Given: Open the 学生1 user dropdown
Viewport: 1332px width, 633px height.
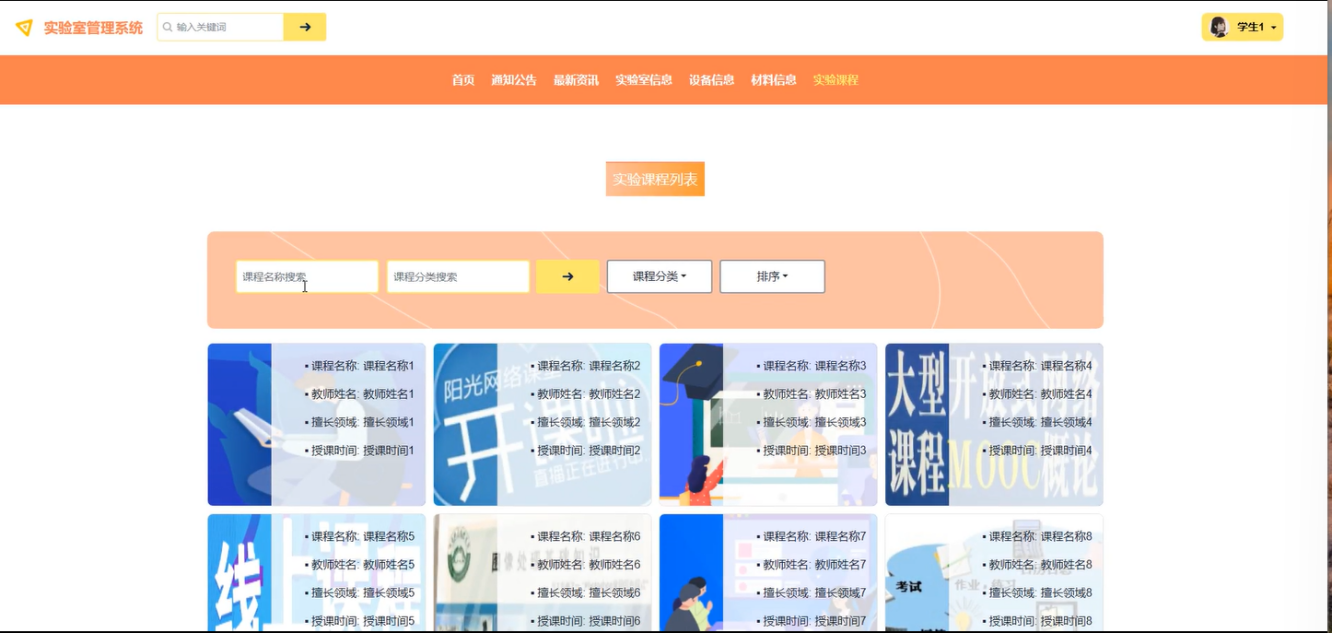Looking at the screenshot, I should click(x=1242, y=27).
